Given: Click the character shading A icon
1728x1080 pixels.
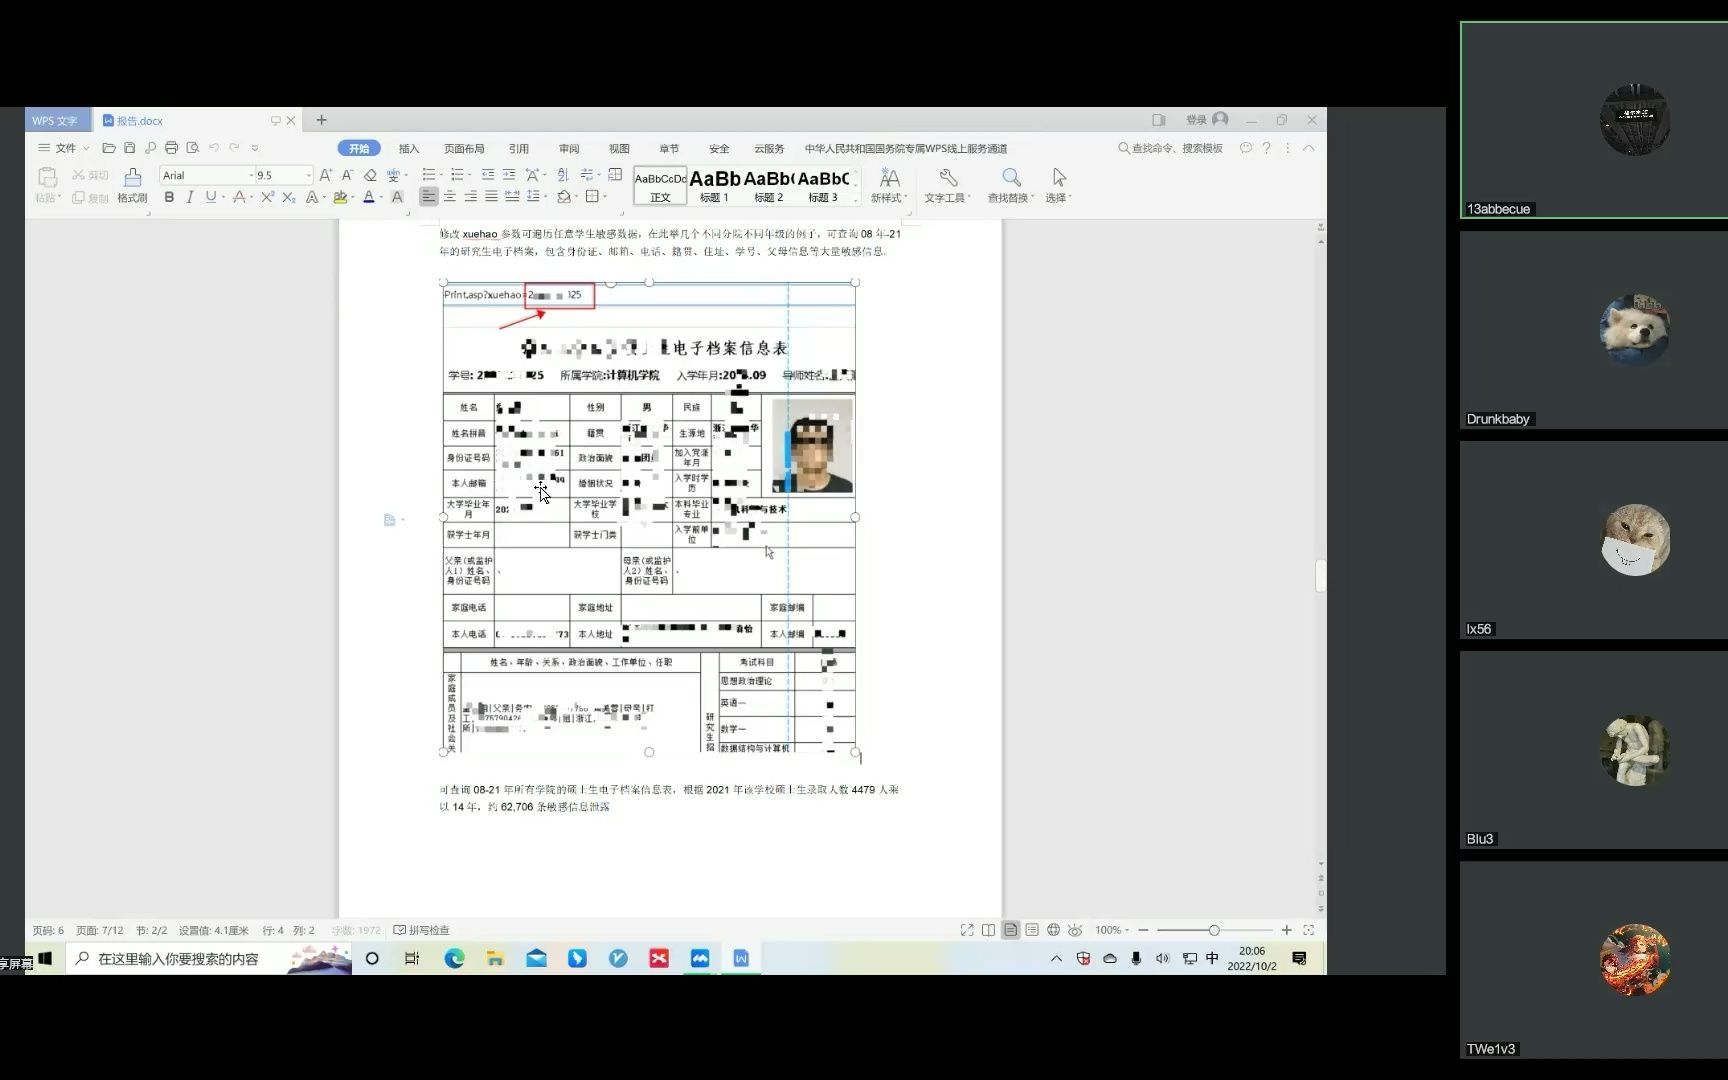Looking at the screenshot, I should pos(397,197).
